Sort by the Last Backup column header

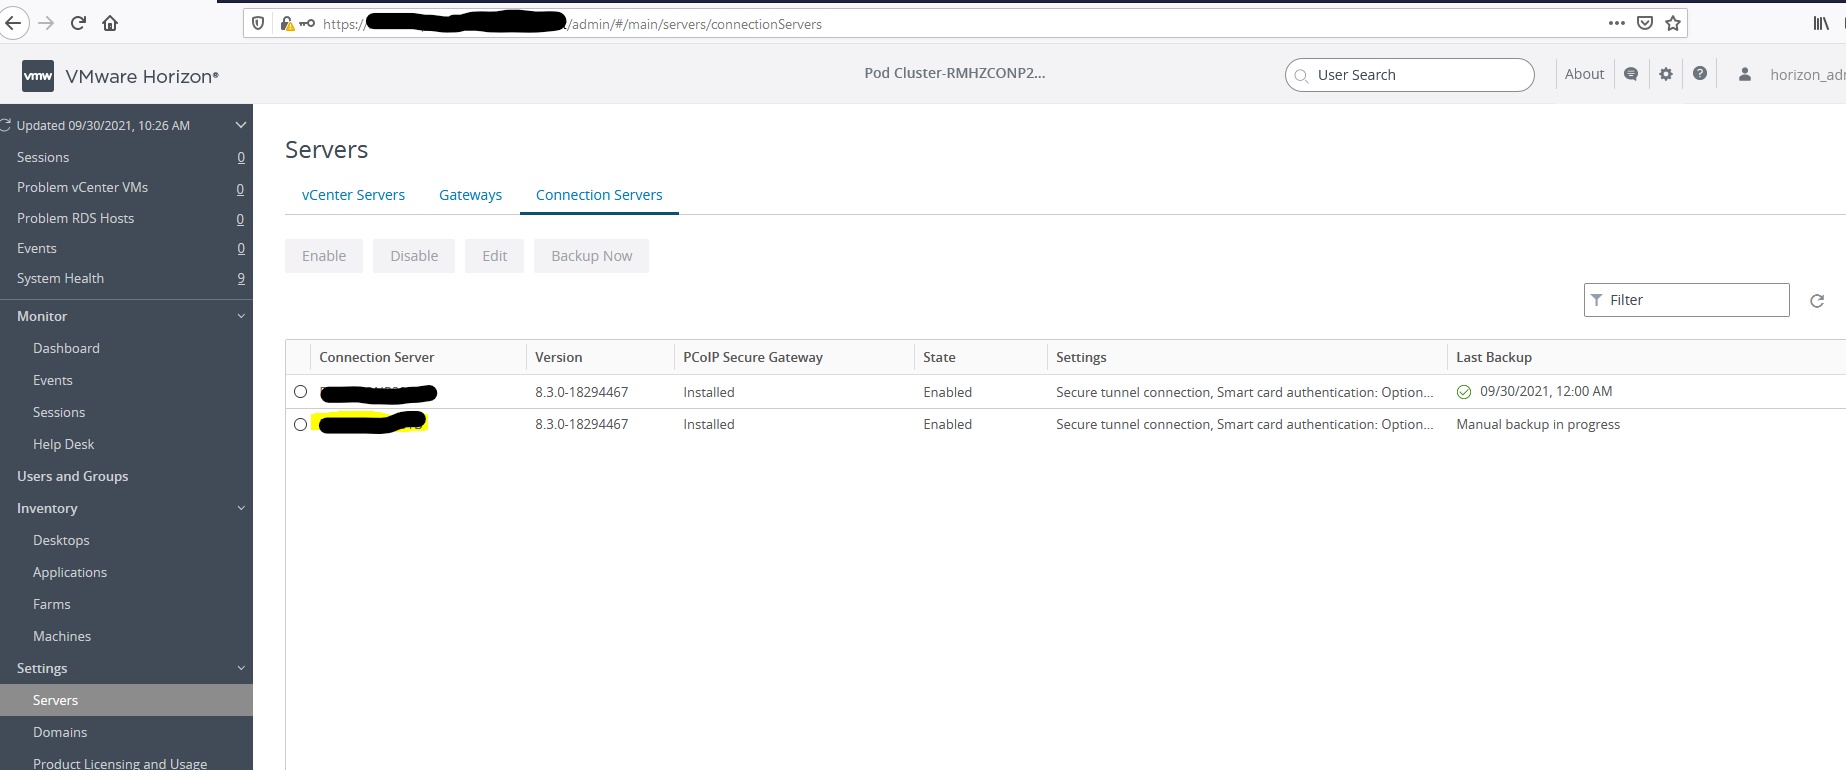click(x=1494, y=357)
